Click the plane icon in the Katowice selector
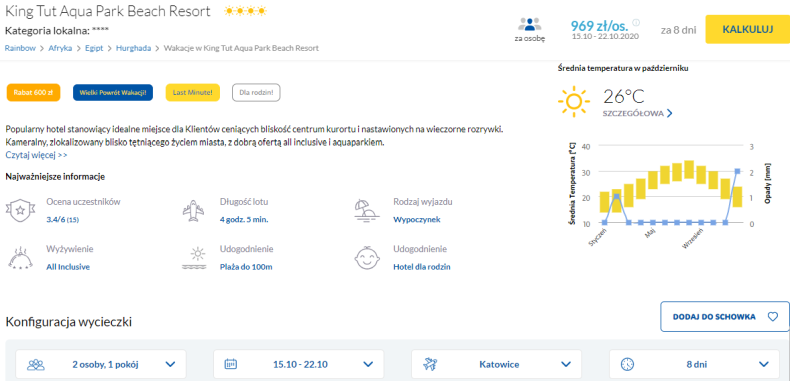This screenshot has width=790, height=381. pos(430,364)
